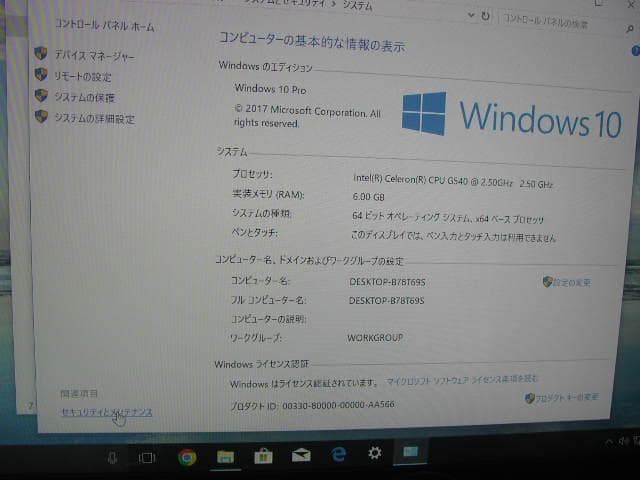Open Settings gear on taskbar
The image size is (640, 480).
[x=374, y=453]
